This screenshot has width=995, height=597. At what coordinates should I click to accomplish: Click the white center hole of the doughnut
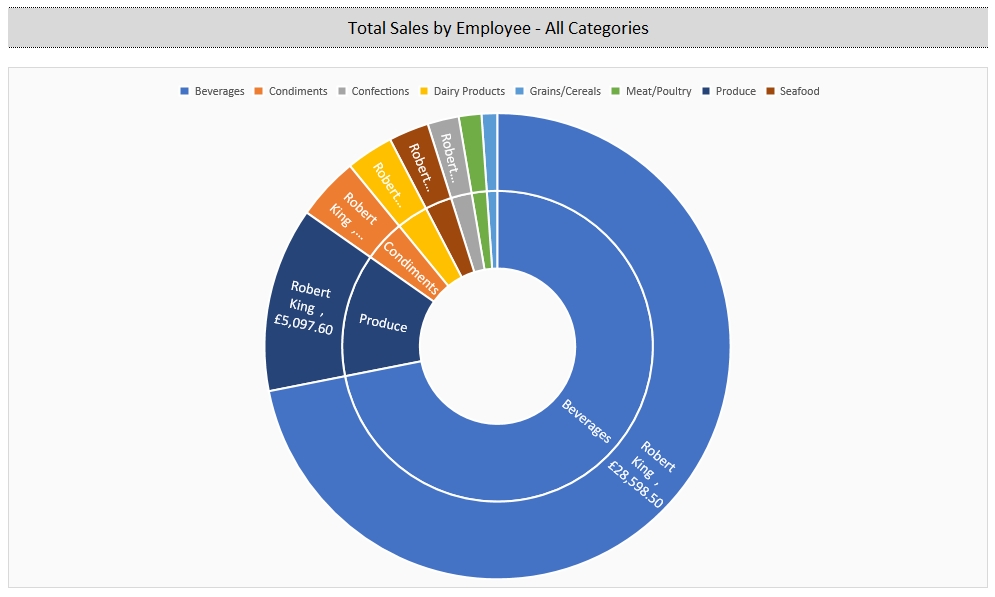click(497, 345)
